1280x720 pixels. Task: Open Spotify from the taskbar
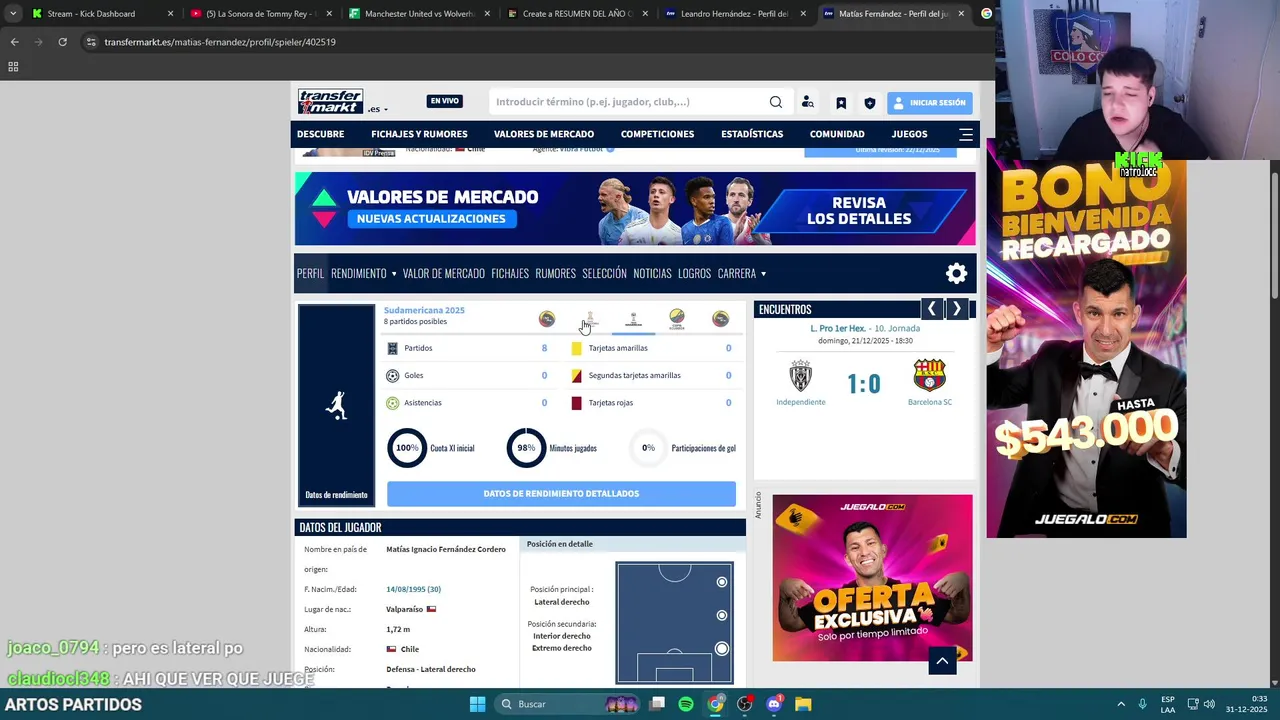coord(686,704)
